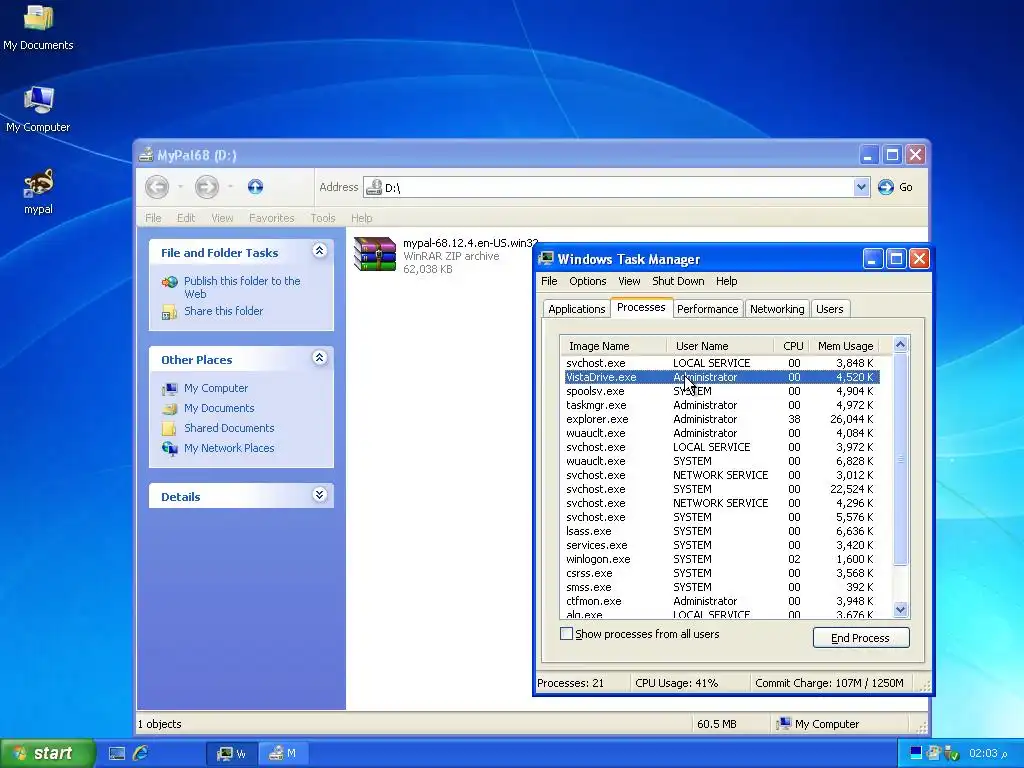Select the lsass.exe process row
This screenshot has height=768, width=1024.
coord(721,532)
